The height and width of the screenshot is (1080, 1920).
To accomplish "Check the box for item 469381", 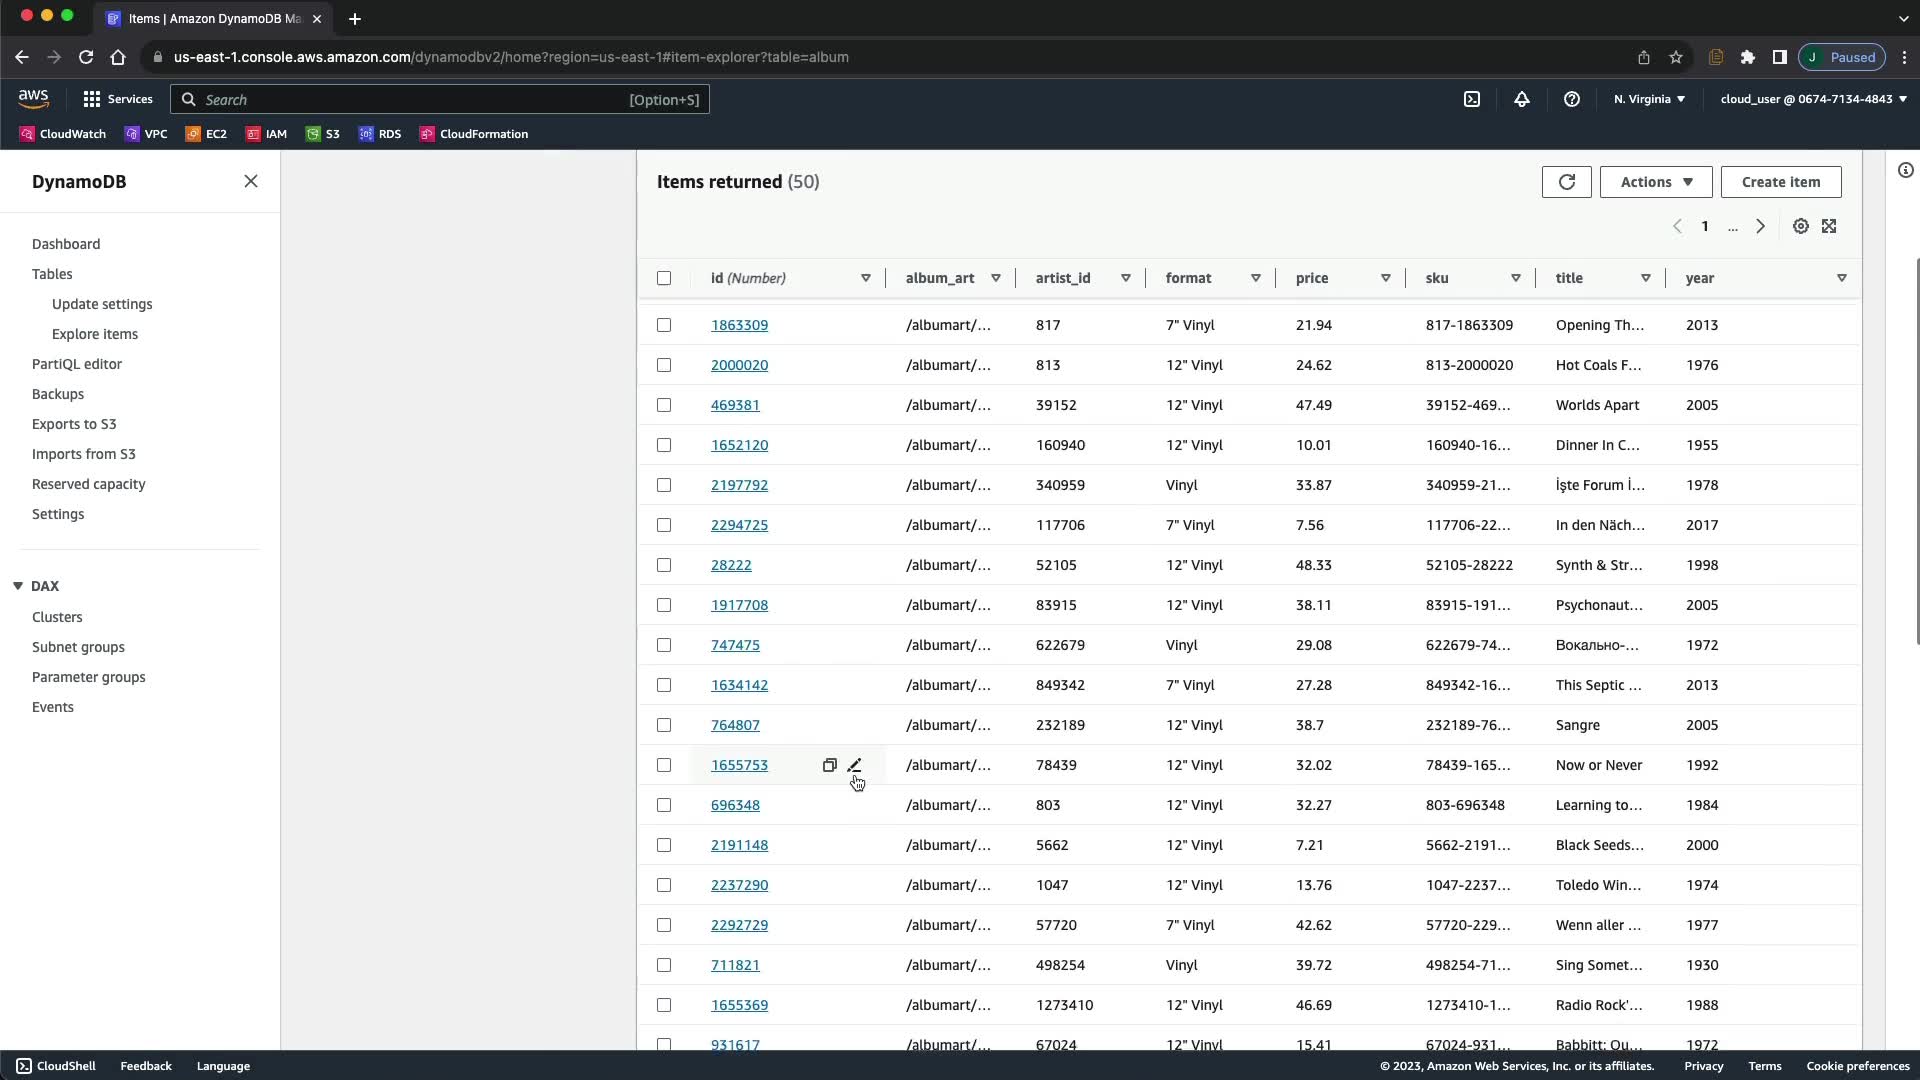I will [664, 405].
